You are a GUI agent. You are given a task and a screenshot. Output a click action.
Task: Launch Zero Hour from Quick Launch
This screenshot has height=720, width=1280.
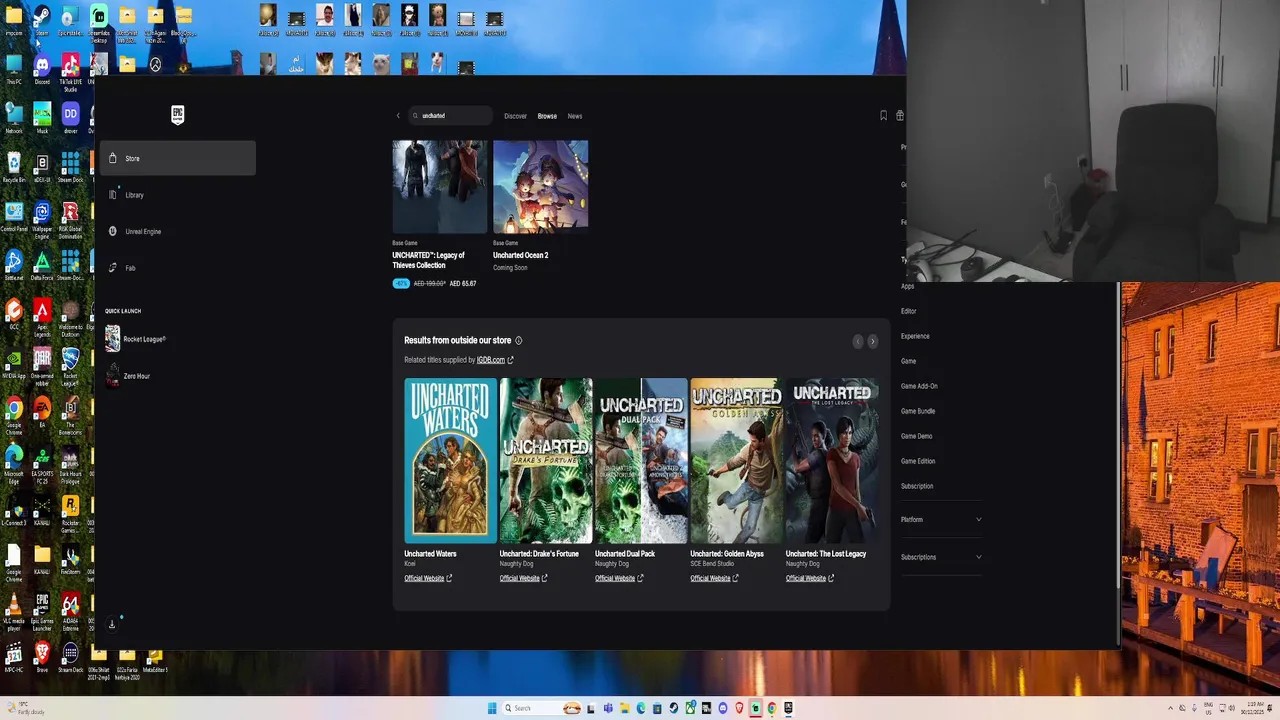pos(128,376)
